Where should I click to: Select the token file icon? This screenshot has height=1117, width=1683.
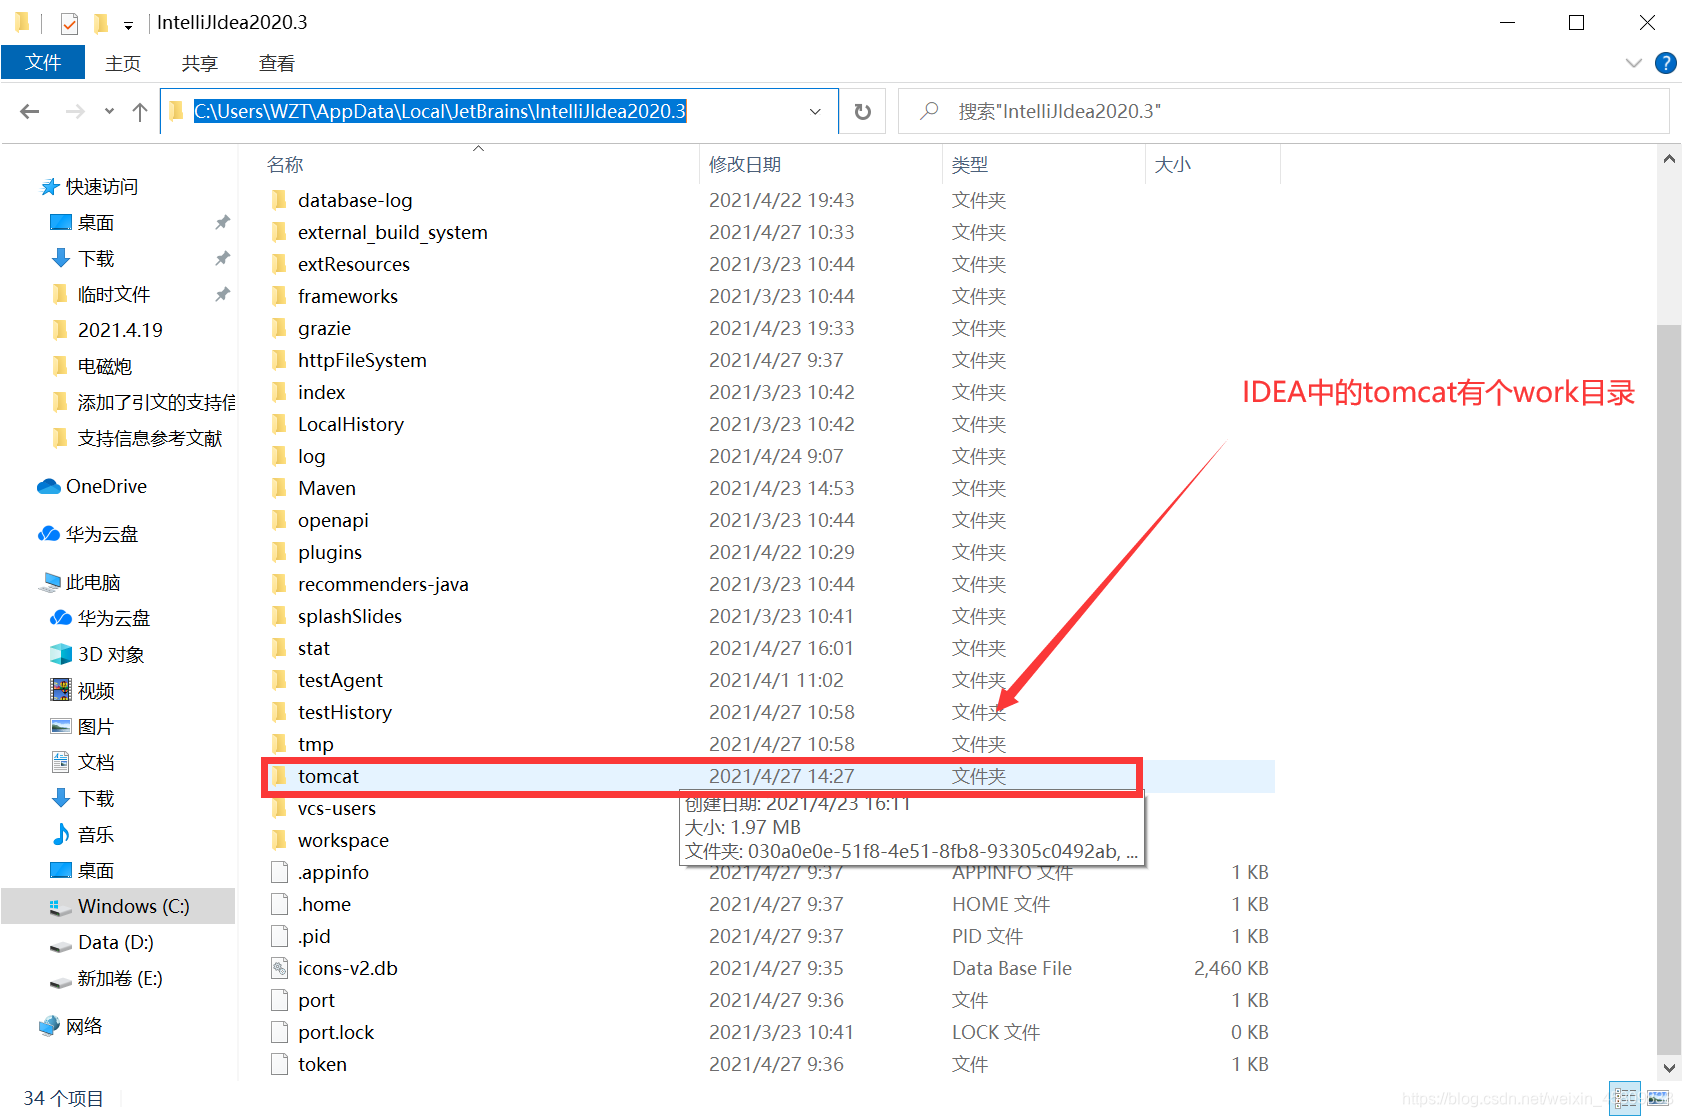pos(279,1064)
